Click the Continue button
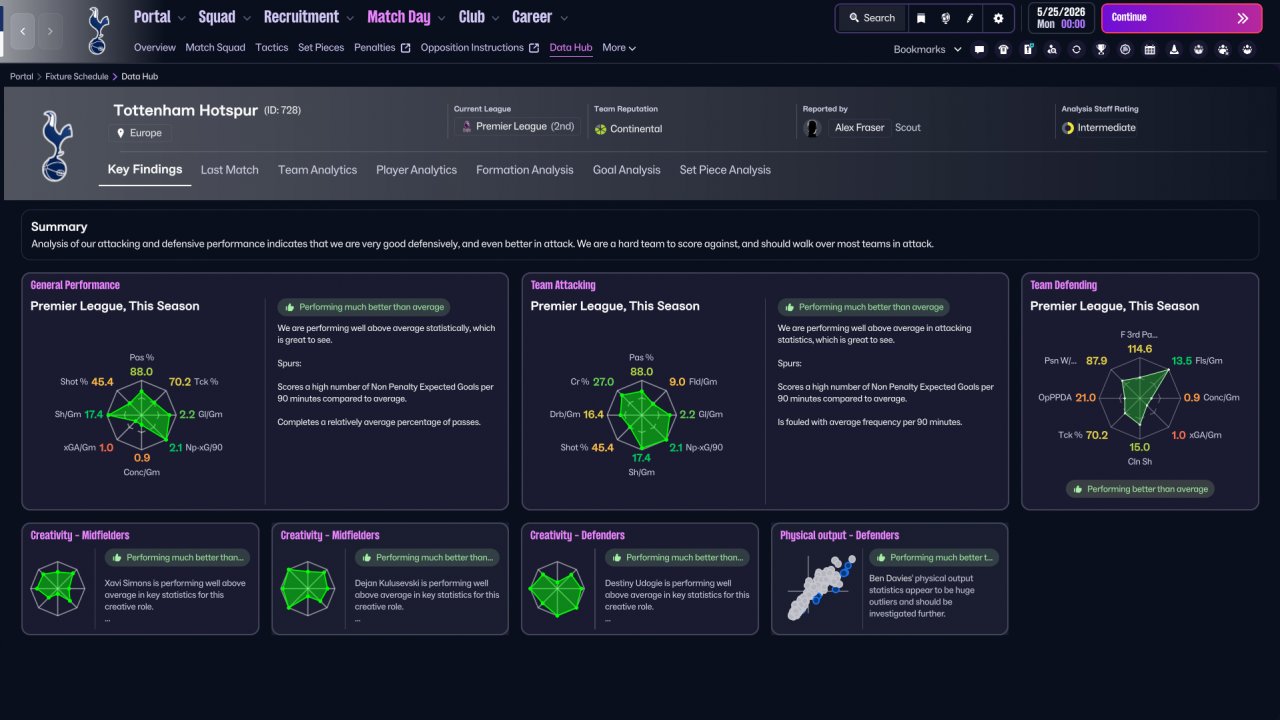1280x720 pixels. click(1182, 18)
